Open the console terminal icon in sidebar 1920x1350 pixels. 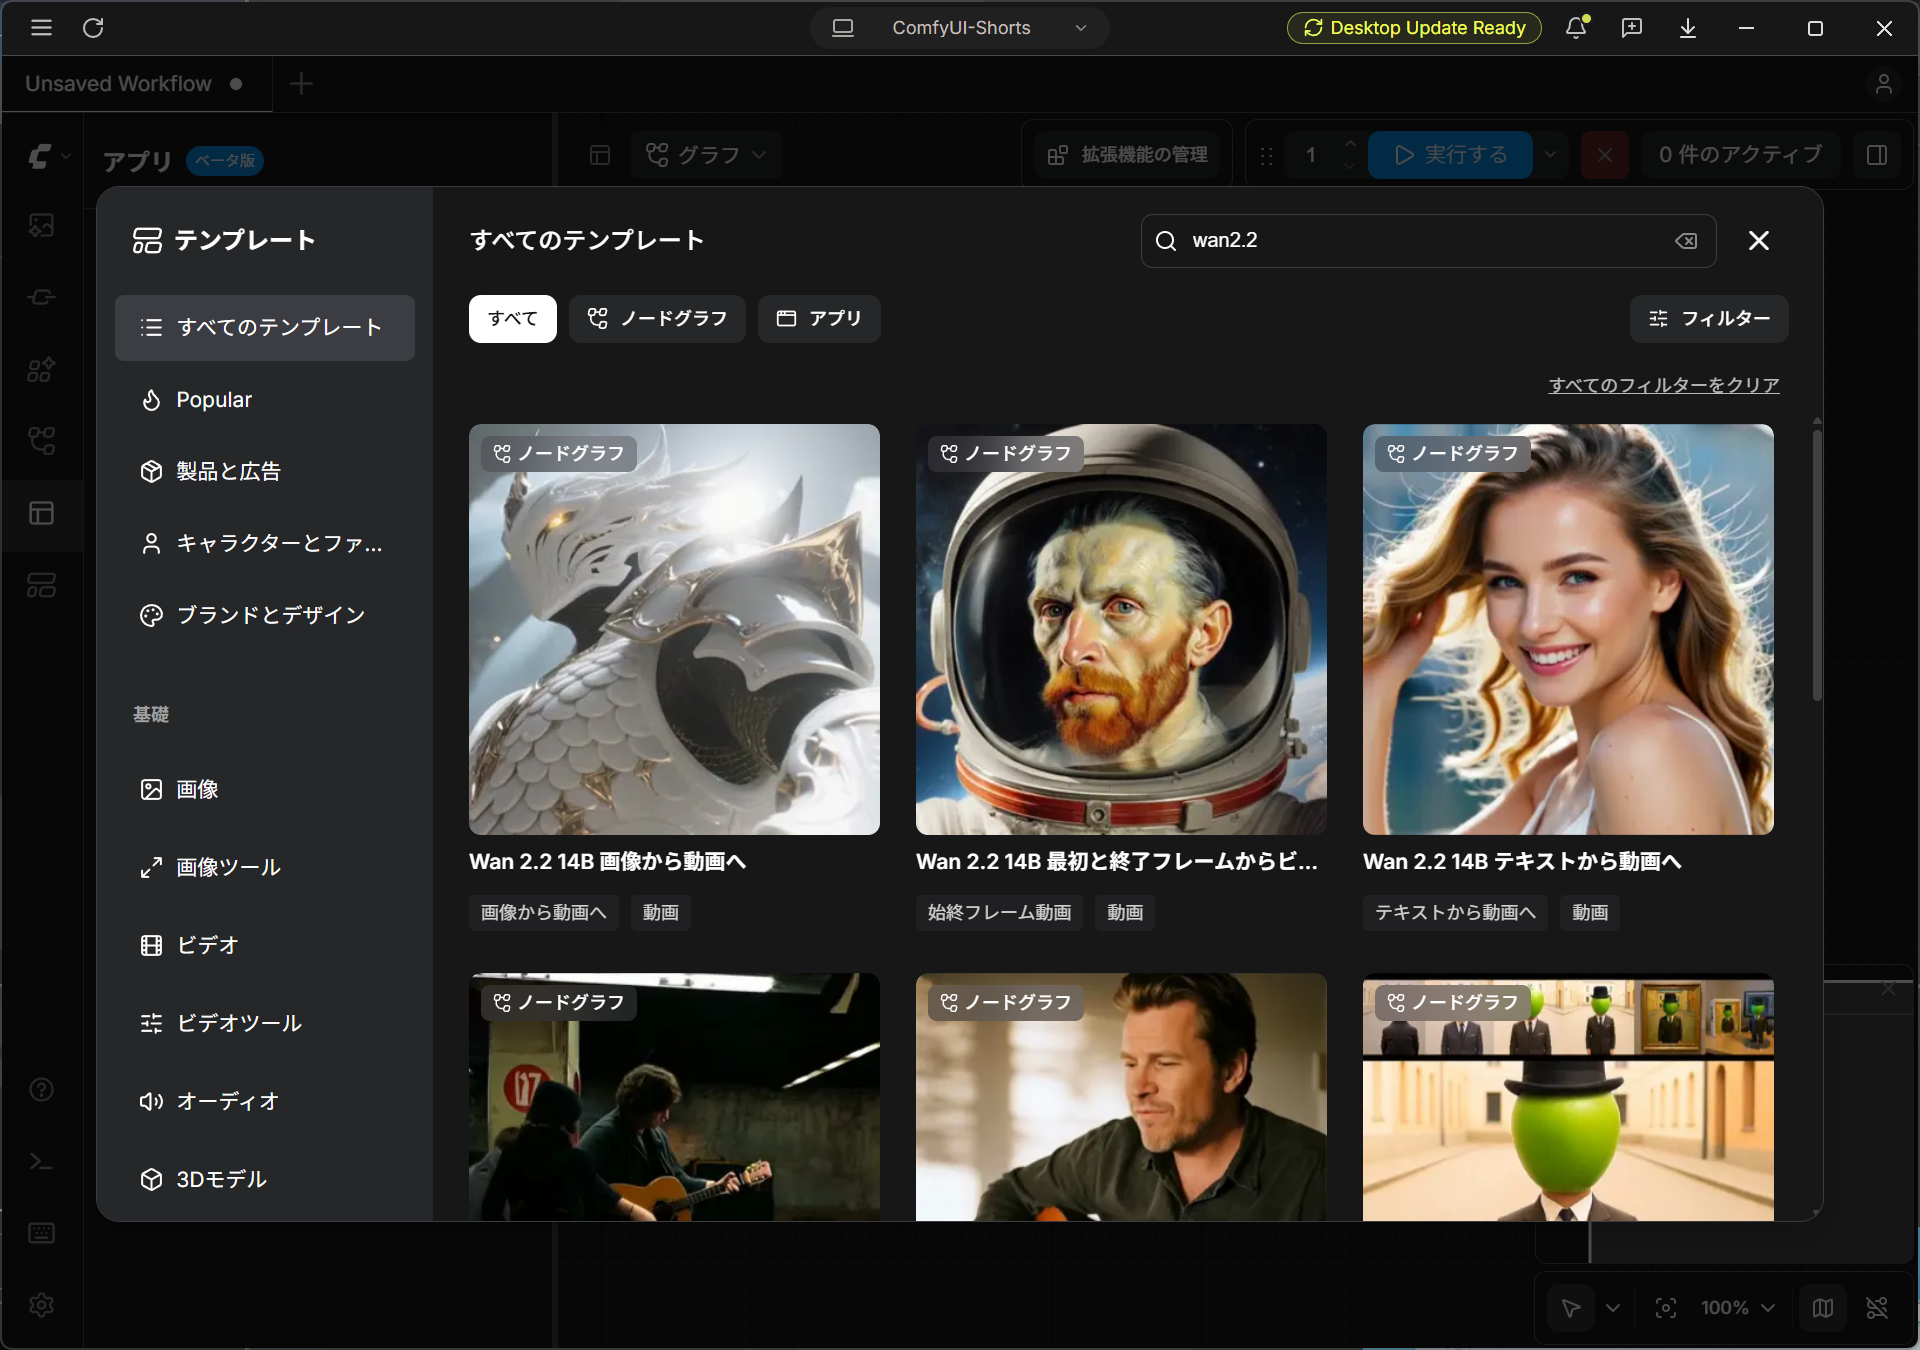41,1162
